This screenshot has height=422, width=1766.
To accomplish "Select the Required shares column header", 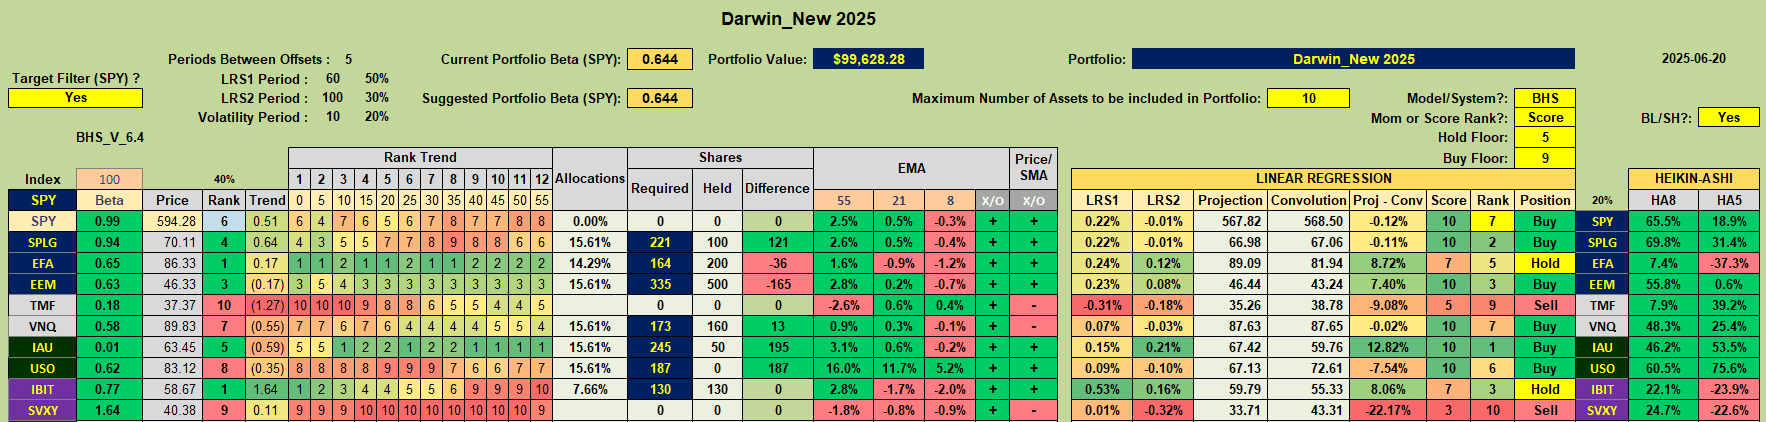I will [x=660, y=189].
